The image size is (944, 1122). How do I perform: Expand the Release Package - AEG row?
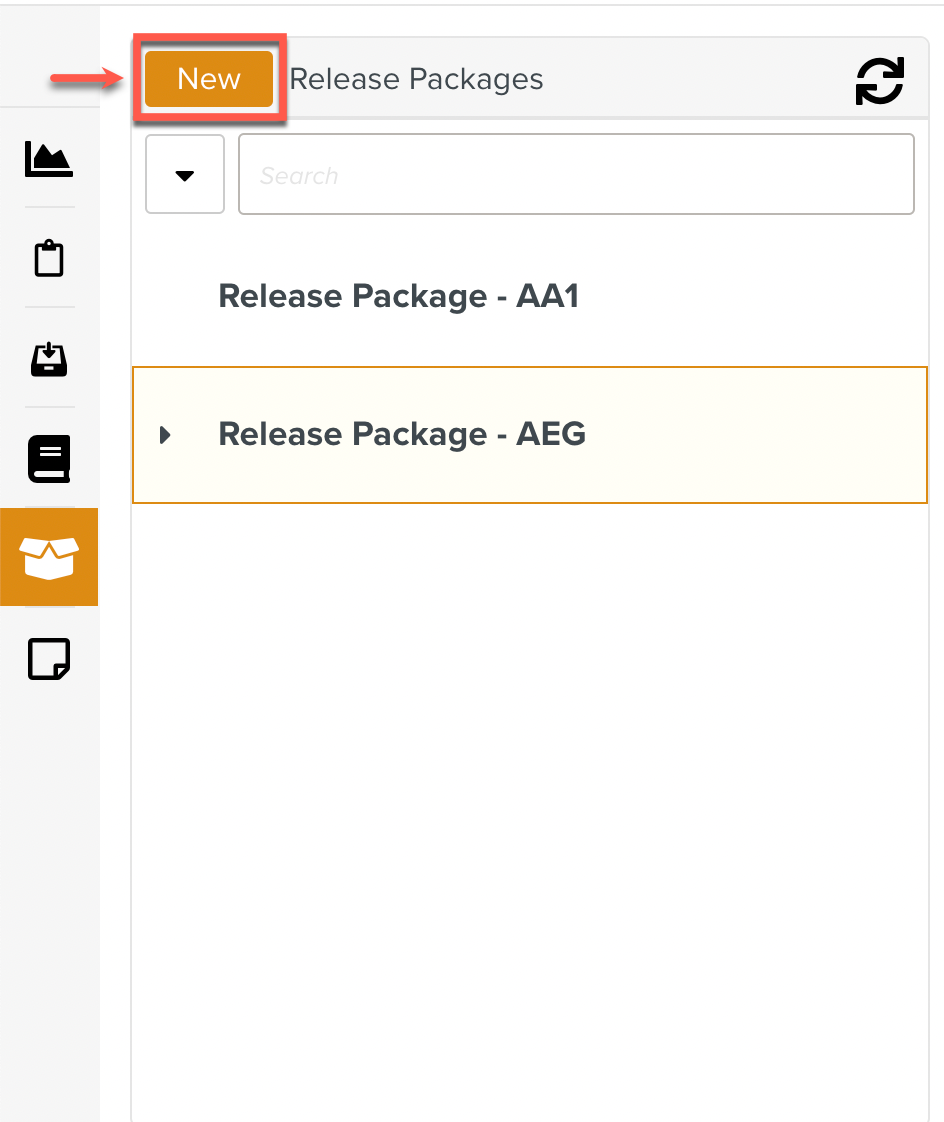[166, 435]
